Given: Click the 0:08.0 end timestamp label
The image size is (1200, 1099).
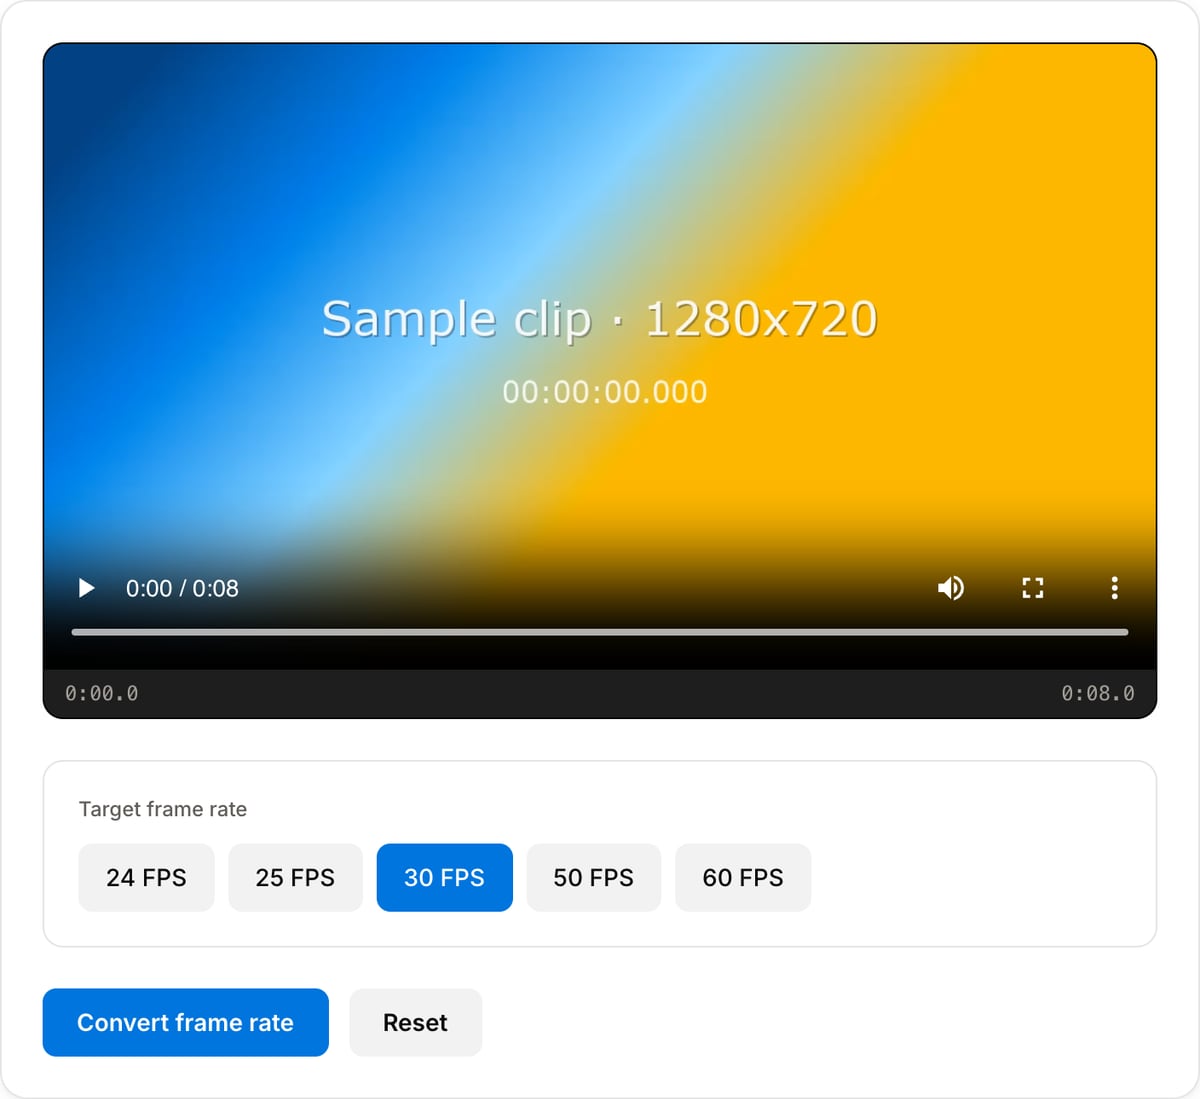Looking at the screenshot, I should pos(1098,693).
